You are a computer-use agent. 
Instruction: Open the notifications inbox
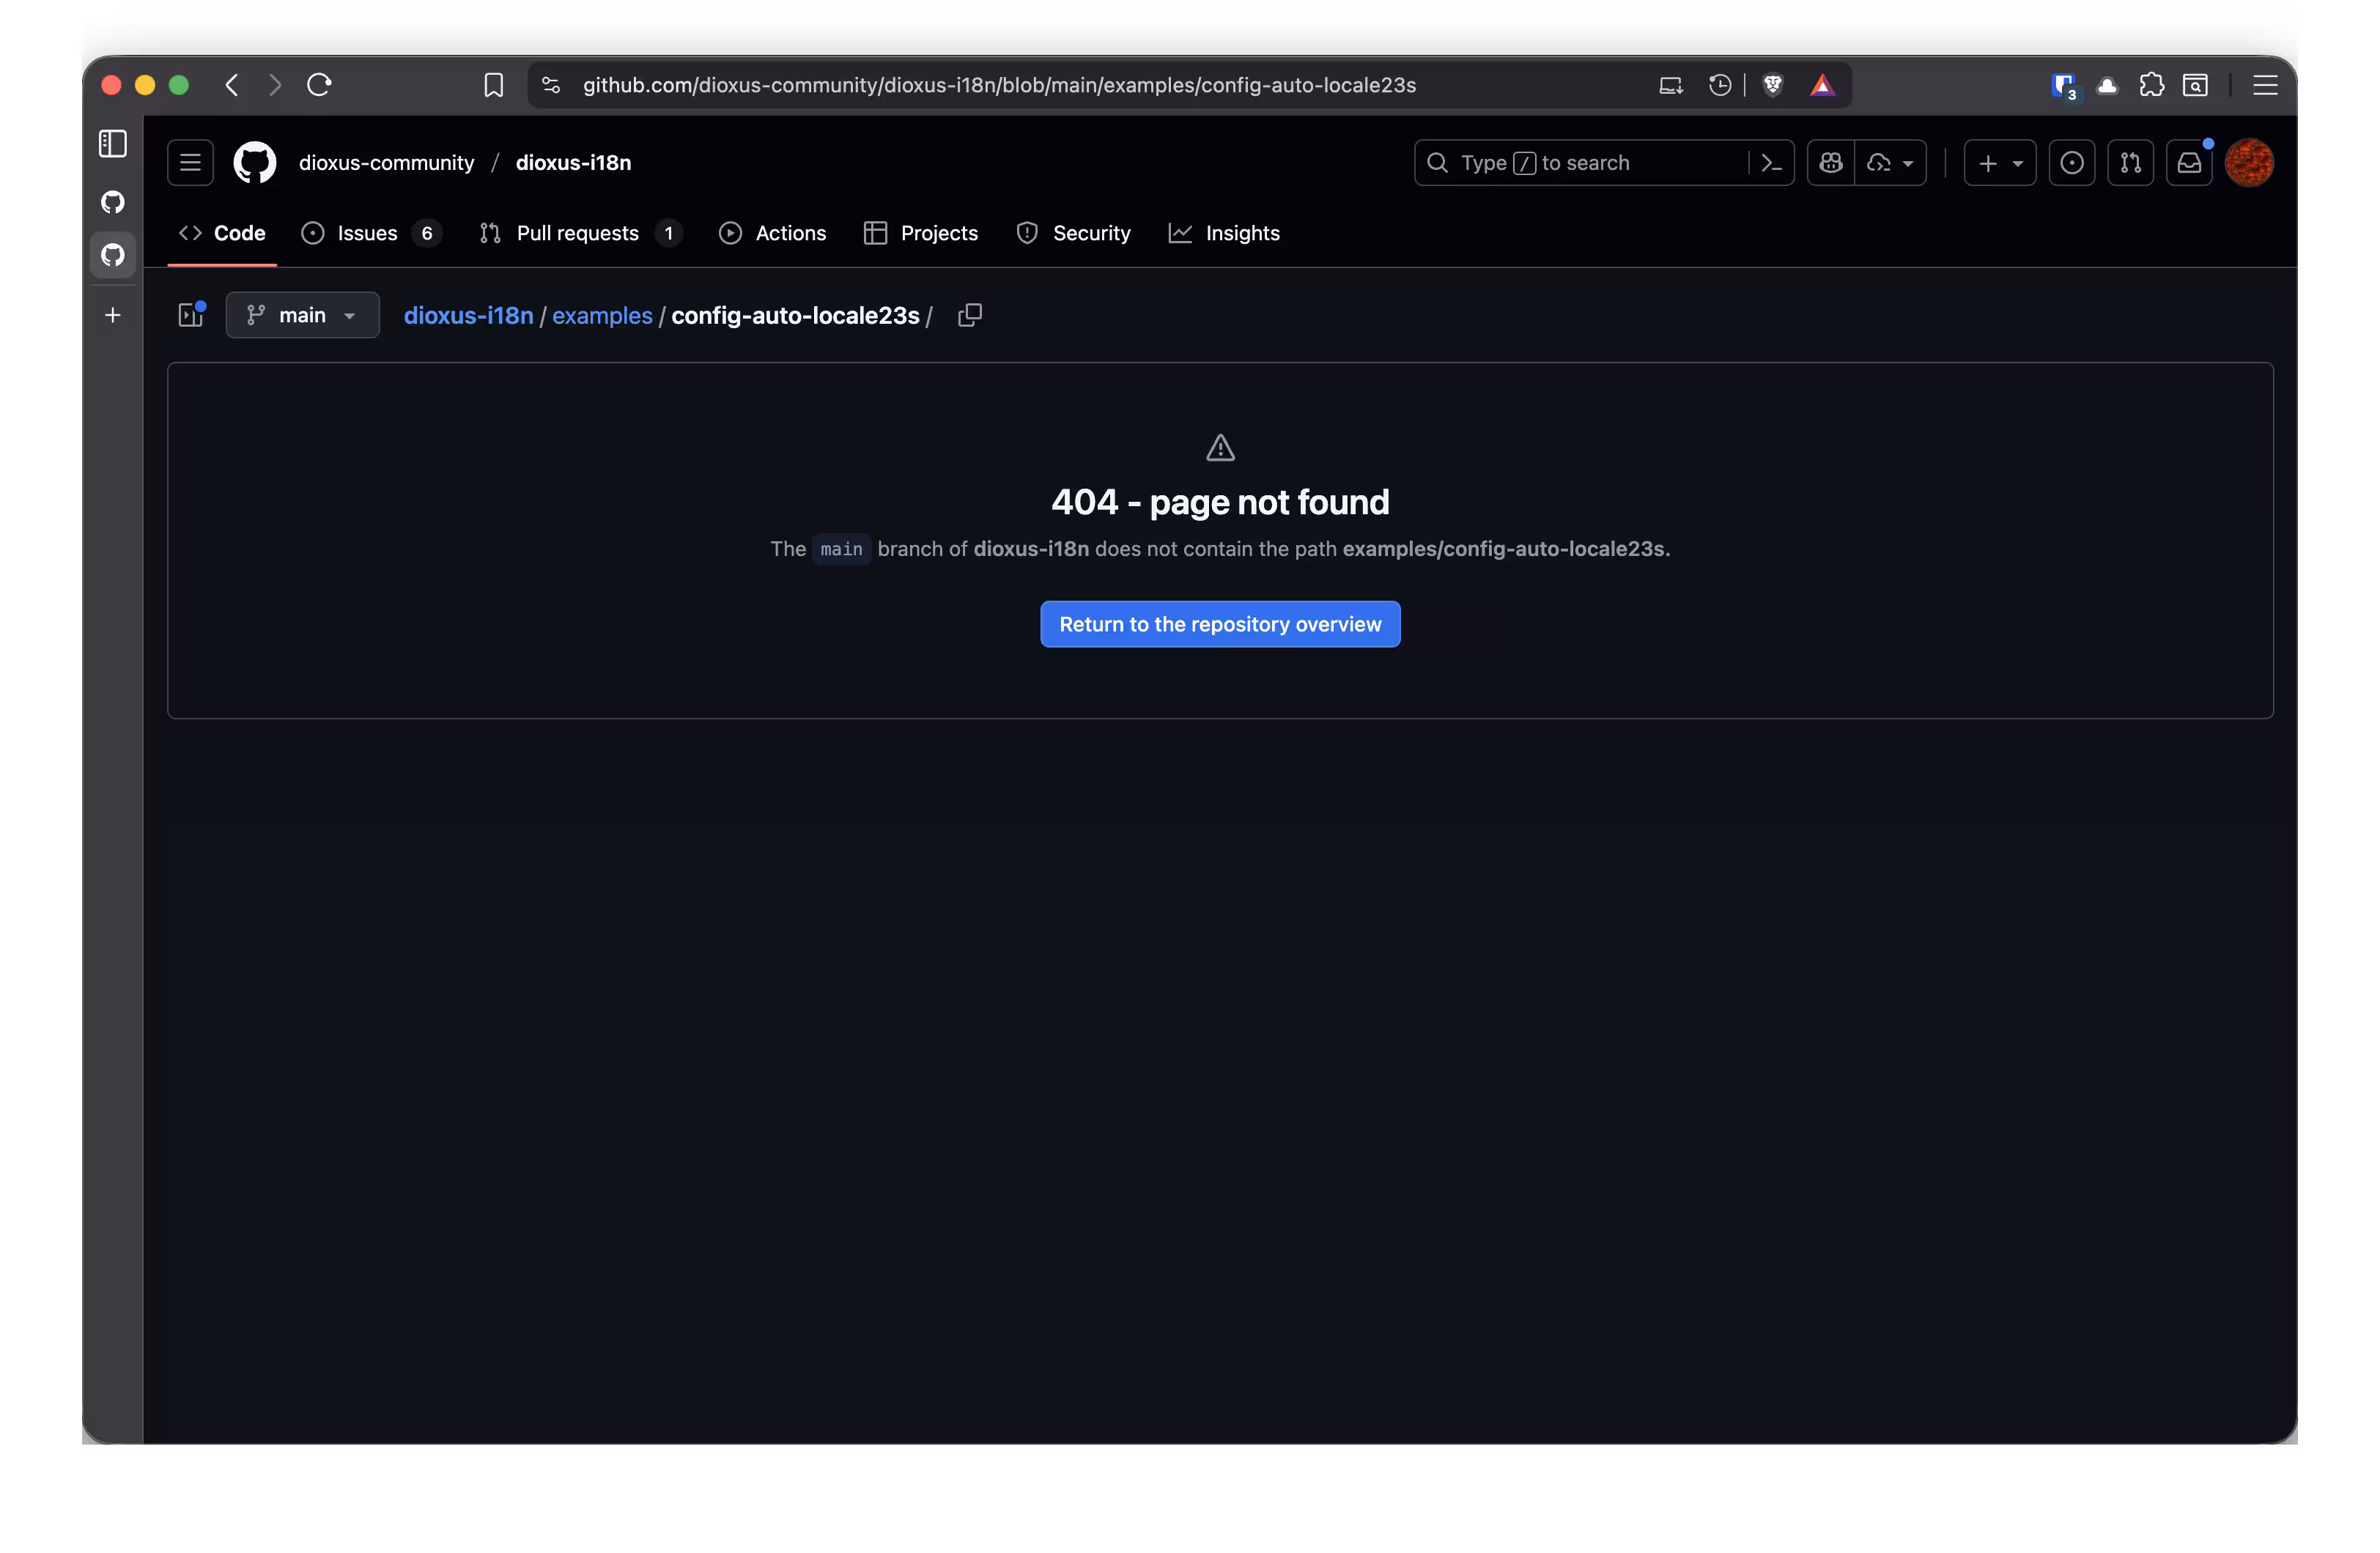pos(2190,162)
